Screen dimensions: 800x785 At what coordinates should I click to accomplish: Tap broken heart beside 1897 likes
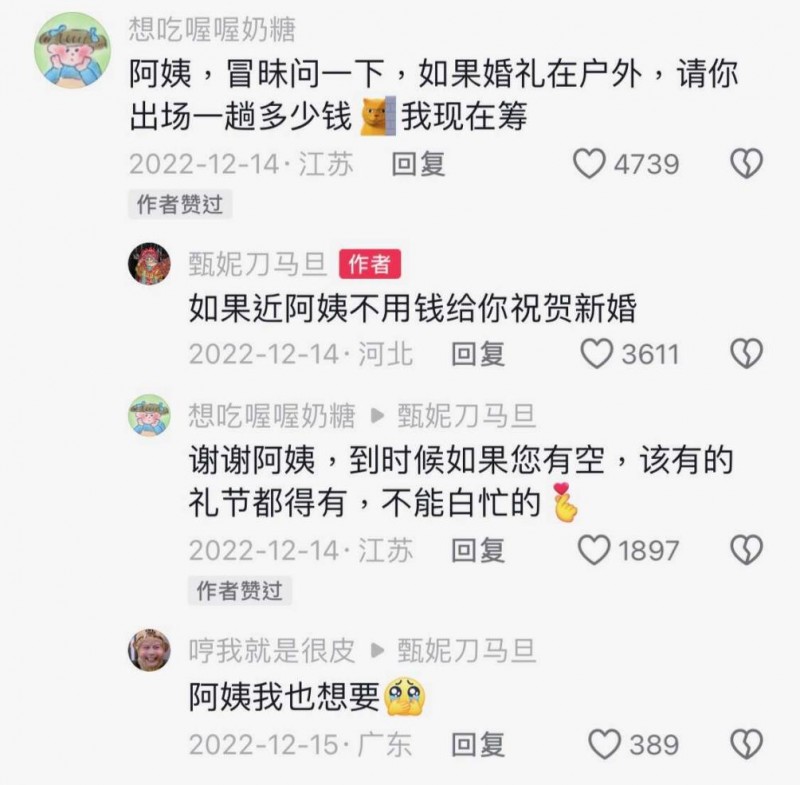[x=746, y=550]
